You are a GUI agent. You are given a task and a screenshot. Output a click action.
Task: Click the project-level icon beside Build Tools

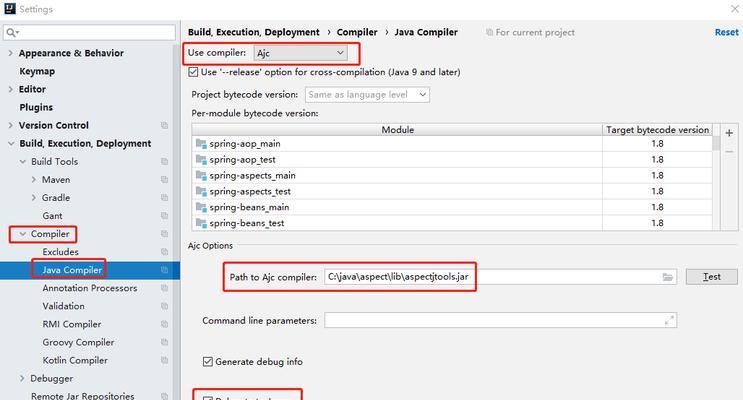coord(164,162)
